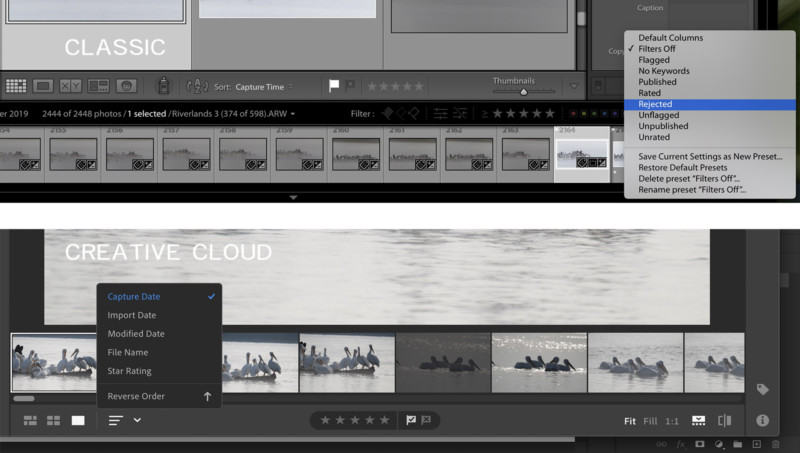Screen dimensions: 800x453
Task: Adjust the Thumbnails size slider
Action: tap(523, 92)
